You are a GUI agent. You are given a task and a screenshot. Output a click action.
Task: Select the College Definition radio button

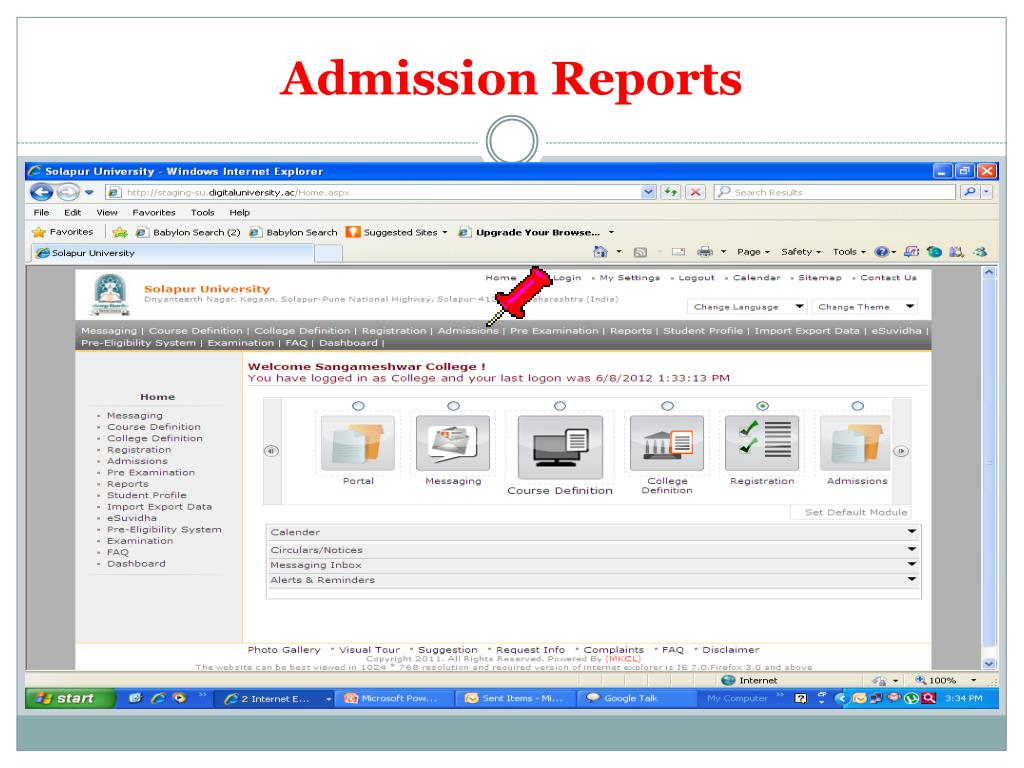[667, 406]
